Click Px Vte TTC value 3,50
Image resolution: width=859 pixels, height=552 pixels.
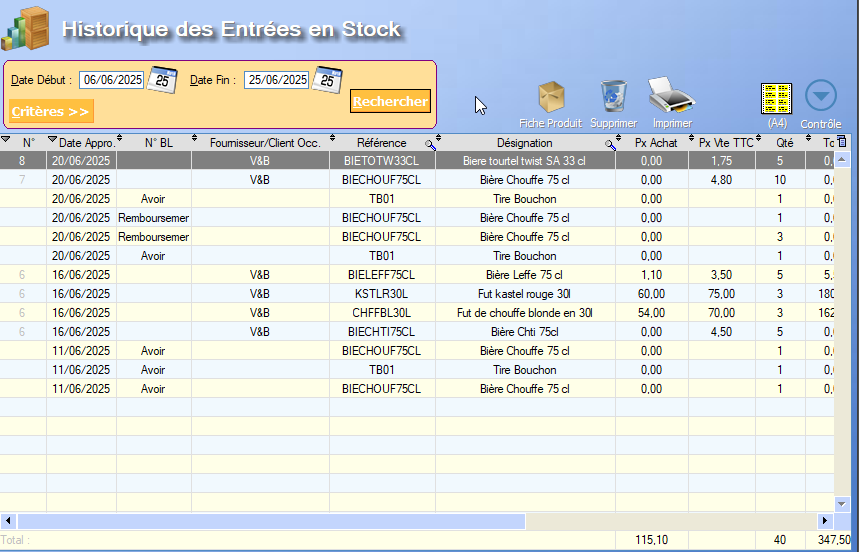pyautogui.click(x=721, y=275)
